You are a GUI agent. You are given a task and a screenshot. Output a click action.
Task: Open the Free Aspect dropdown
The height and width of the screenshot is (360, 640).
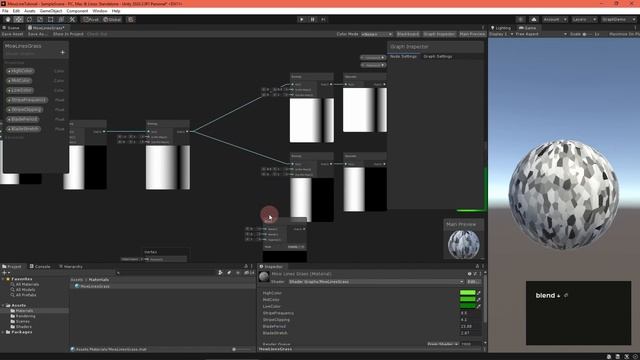541,34
